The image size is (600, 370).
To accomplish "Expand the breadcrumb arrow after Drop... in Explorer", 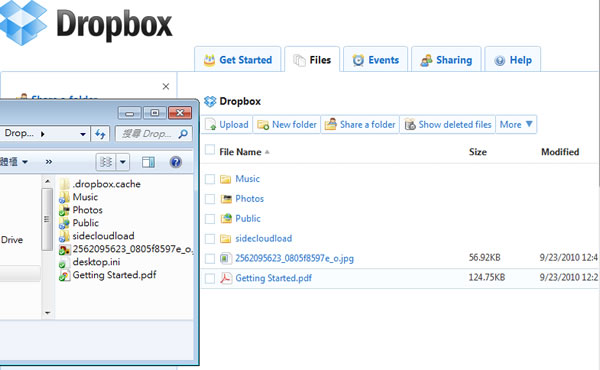I will coord(42,134).
